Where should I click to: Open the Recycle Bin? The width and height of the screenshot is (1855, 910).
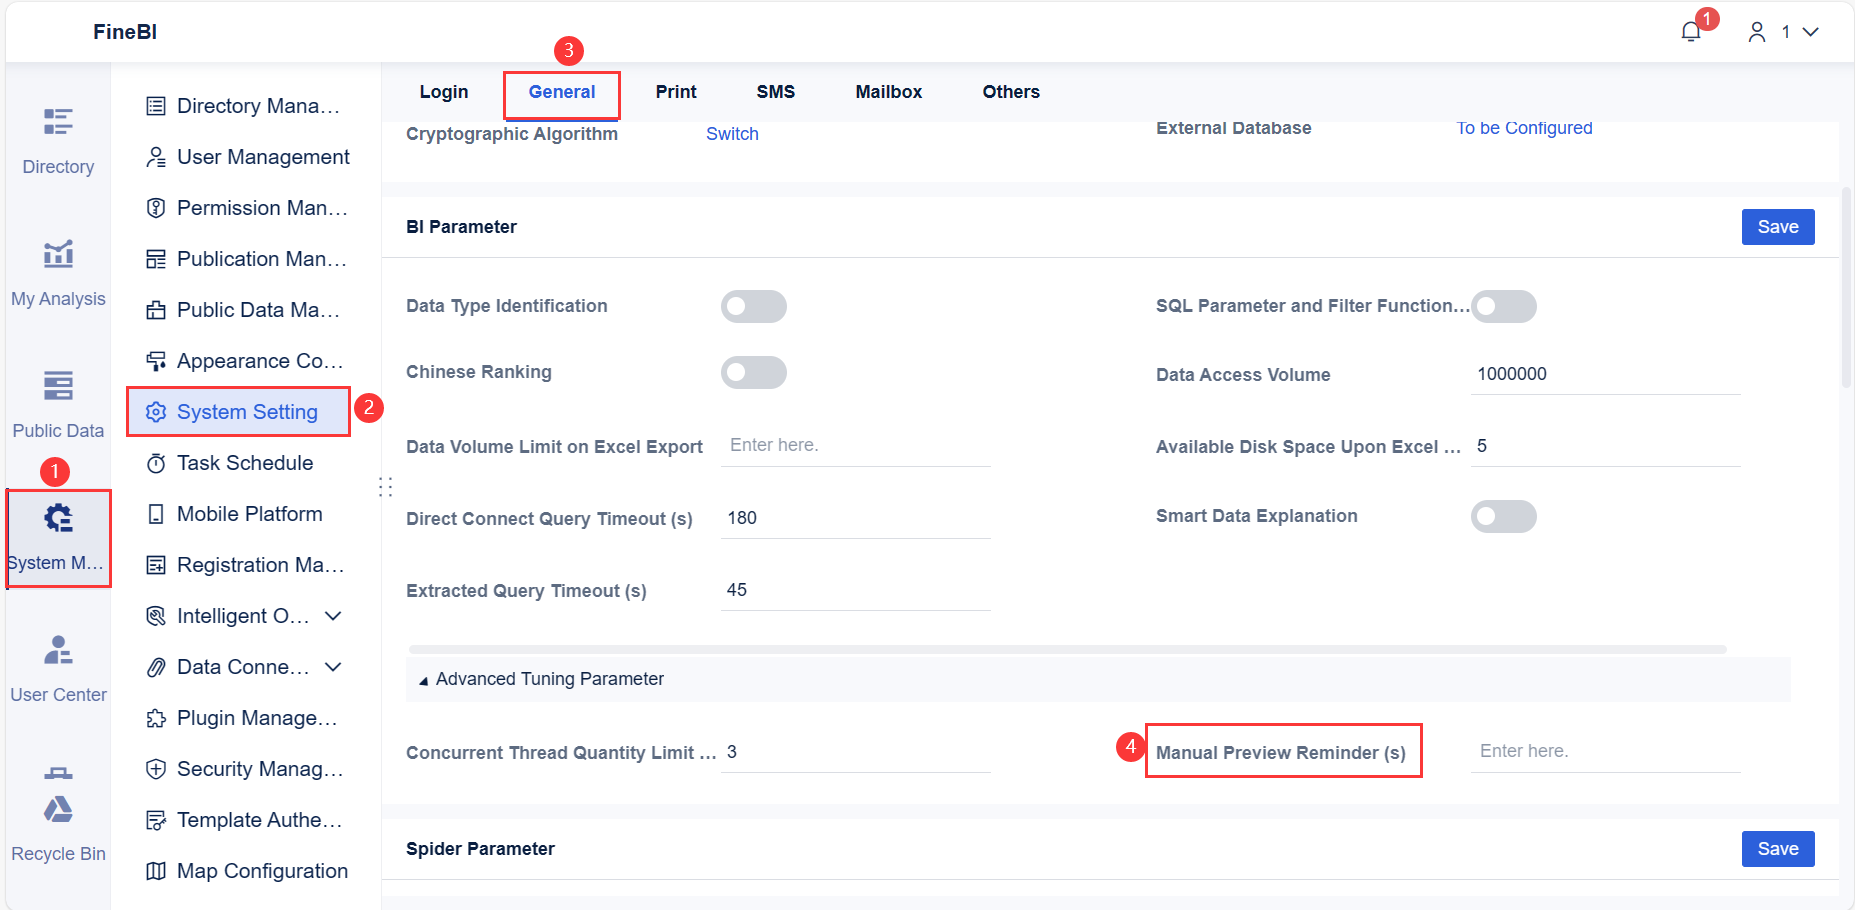pos(57,820)
